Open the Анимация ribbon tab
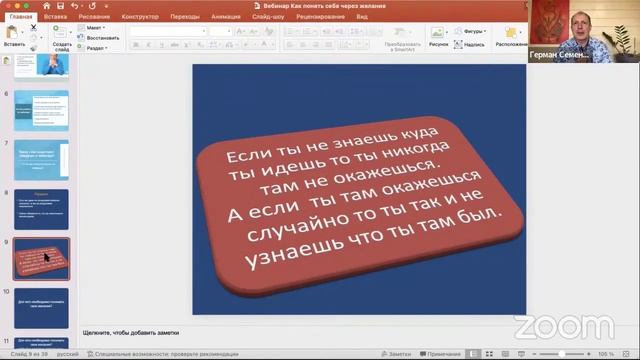The width and height of the screenshot is (640, 360). click(x=226, y=17)
